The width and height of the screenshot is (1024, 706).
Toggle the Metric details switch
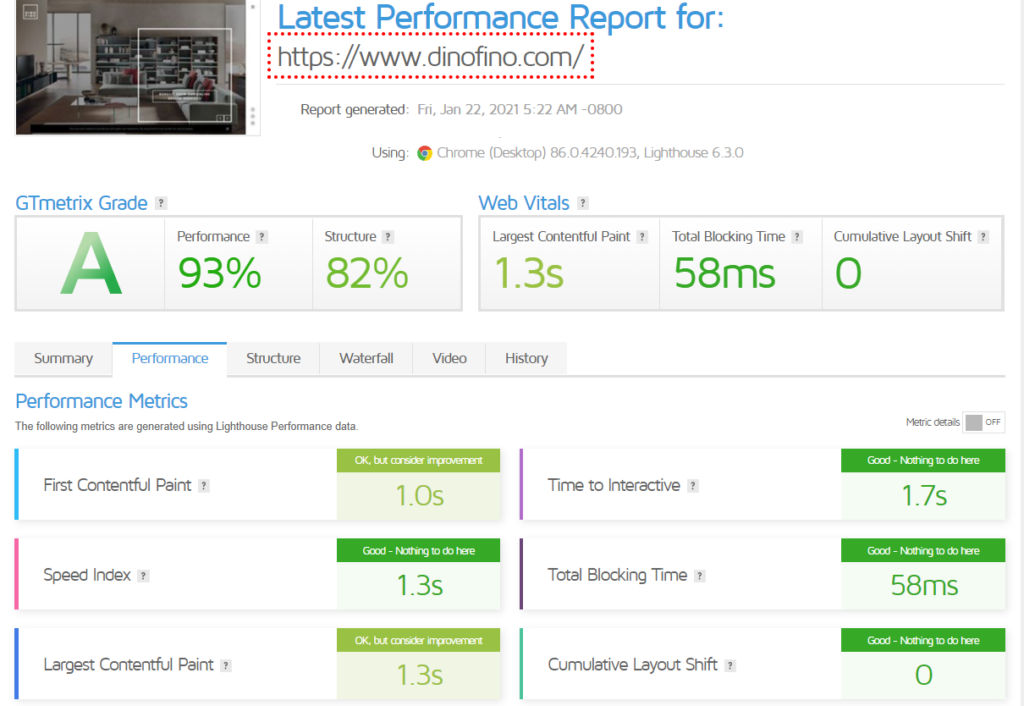984,422
